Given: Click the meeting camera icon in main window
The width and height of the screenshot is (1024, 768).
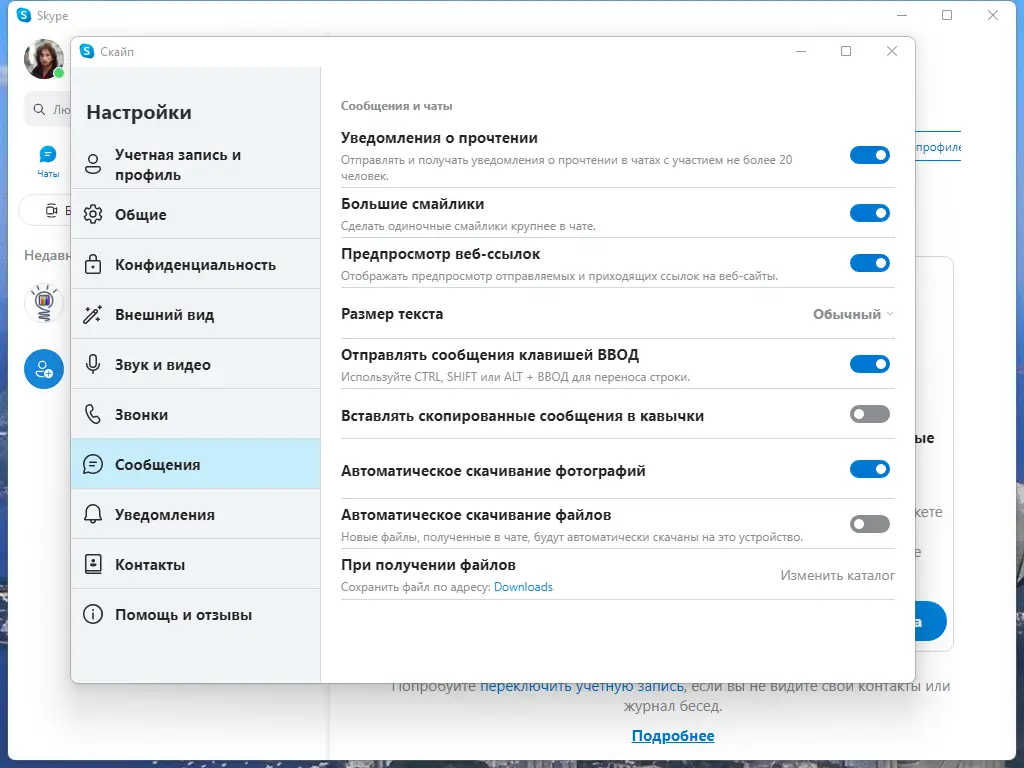Looking at the screenshot, I should pyautogui.click(x=51, y=210).
